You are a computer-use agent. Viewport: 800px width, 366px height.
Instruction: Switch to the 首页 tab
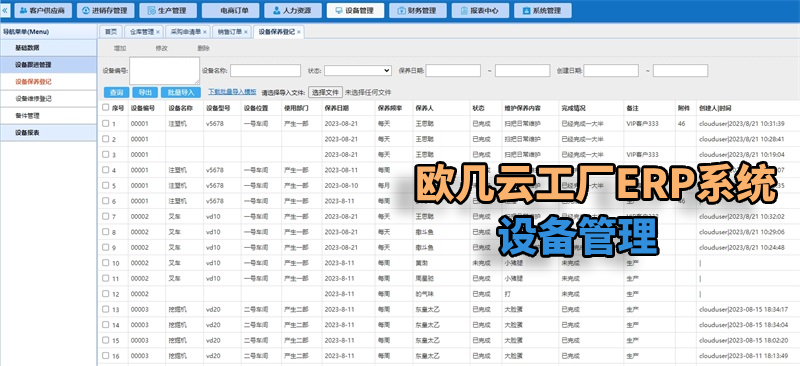(111, 32)
